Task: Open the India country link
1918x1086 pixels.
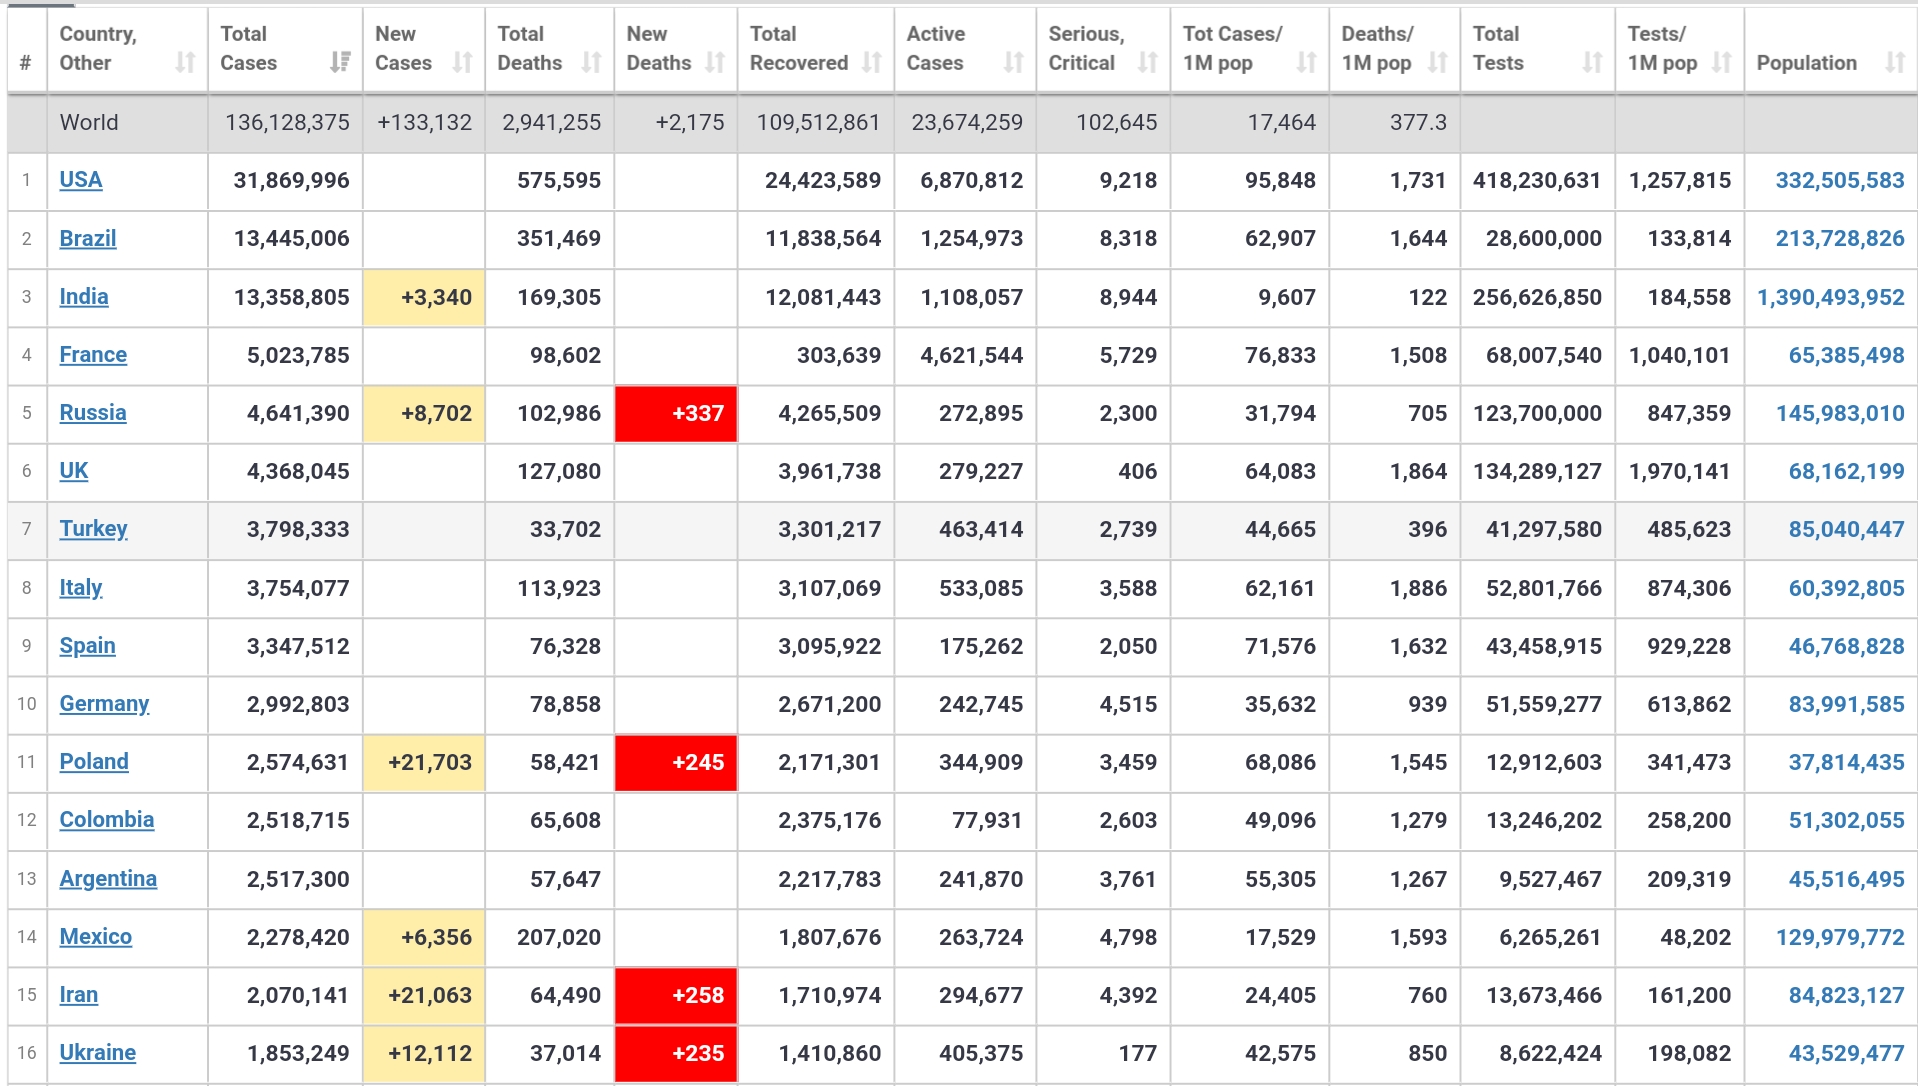Action: pyautogui.click(x=84, y=297)
